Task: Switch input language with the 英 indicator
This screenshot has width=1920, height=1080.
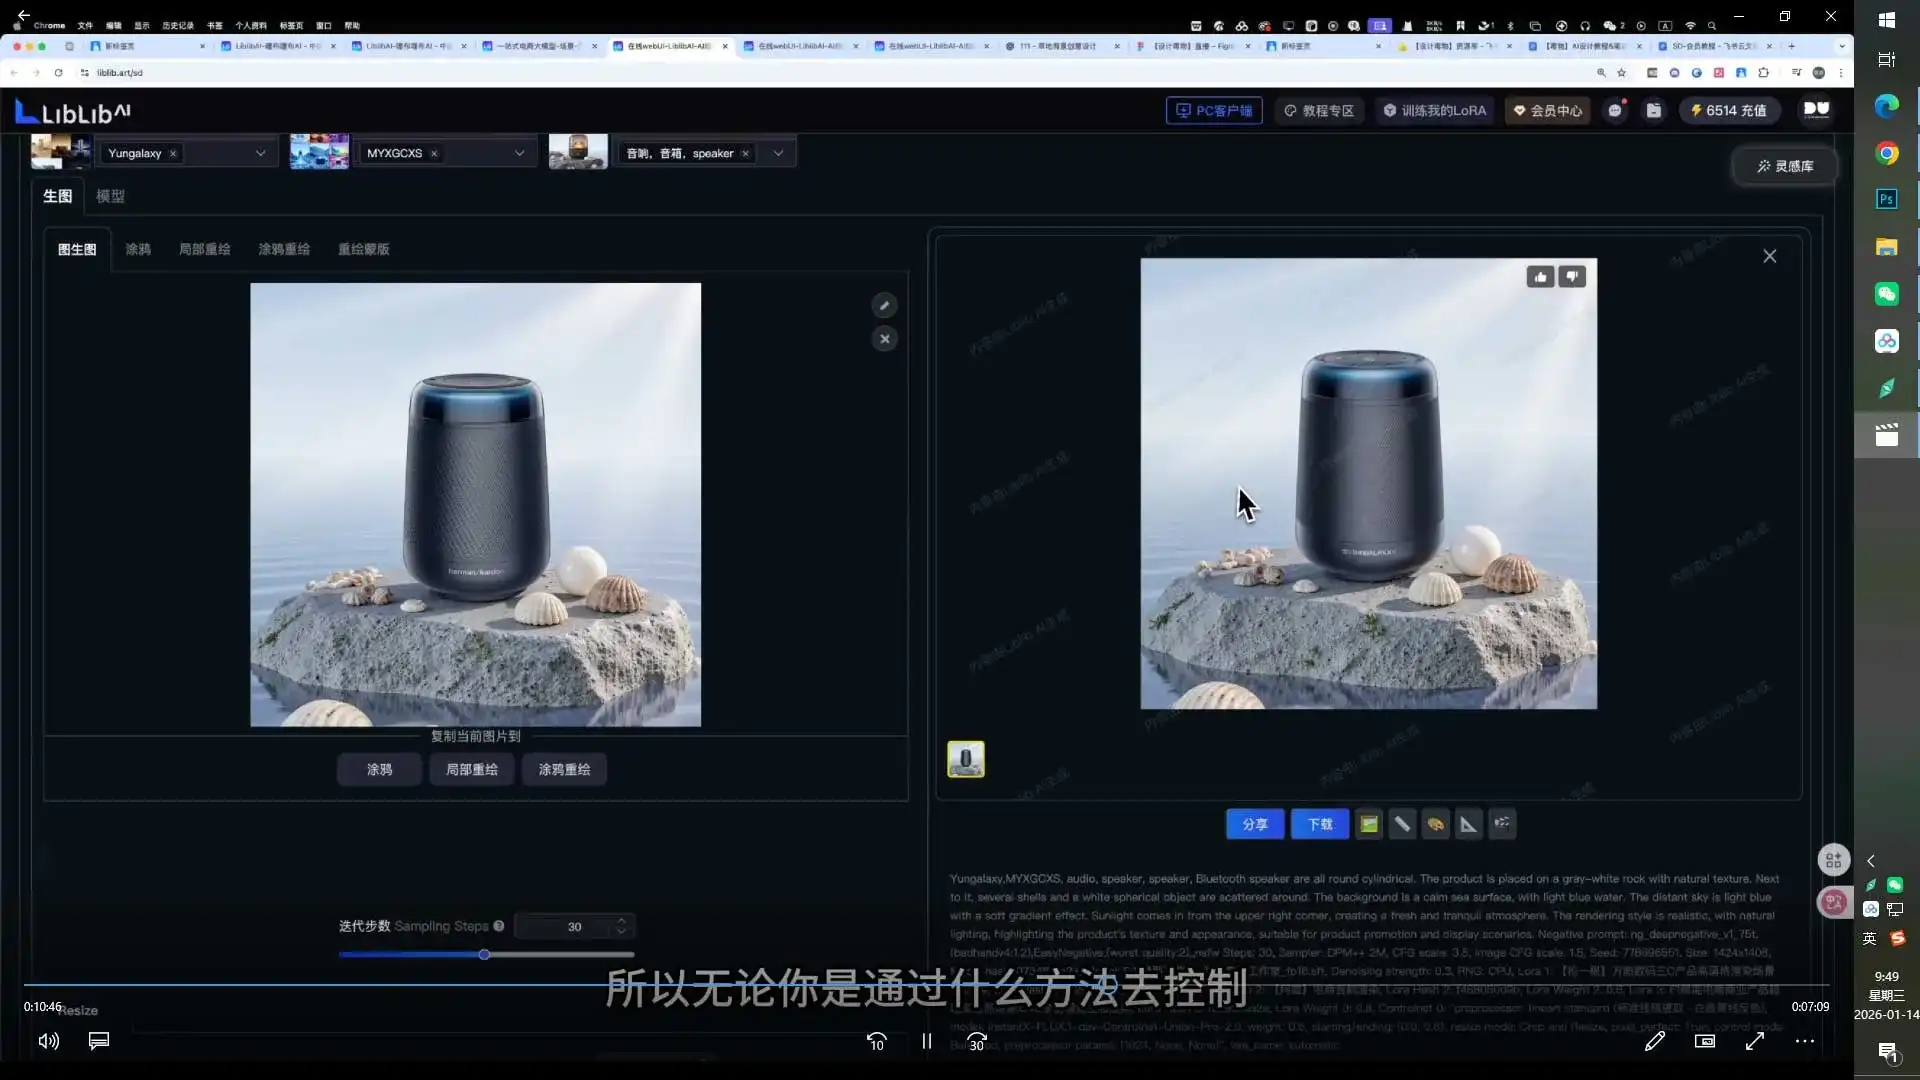Action: [x=1868, y=938]
